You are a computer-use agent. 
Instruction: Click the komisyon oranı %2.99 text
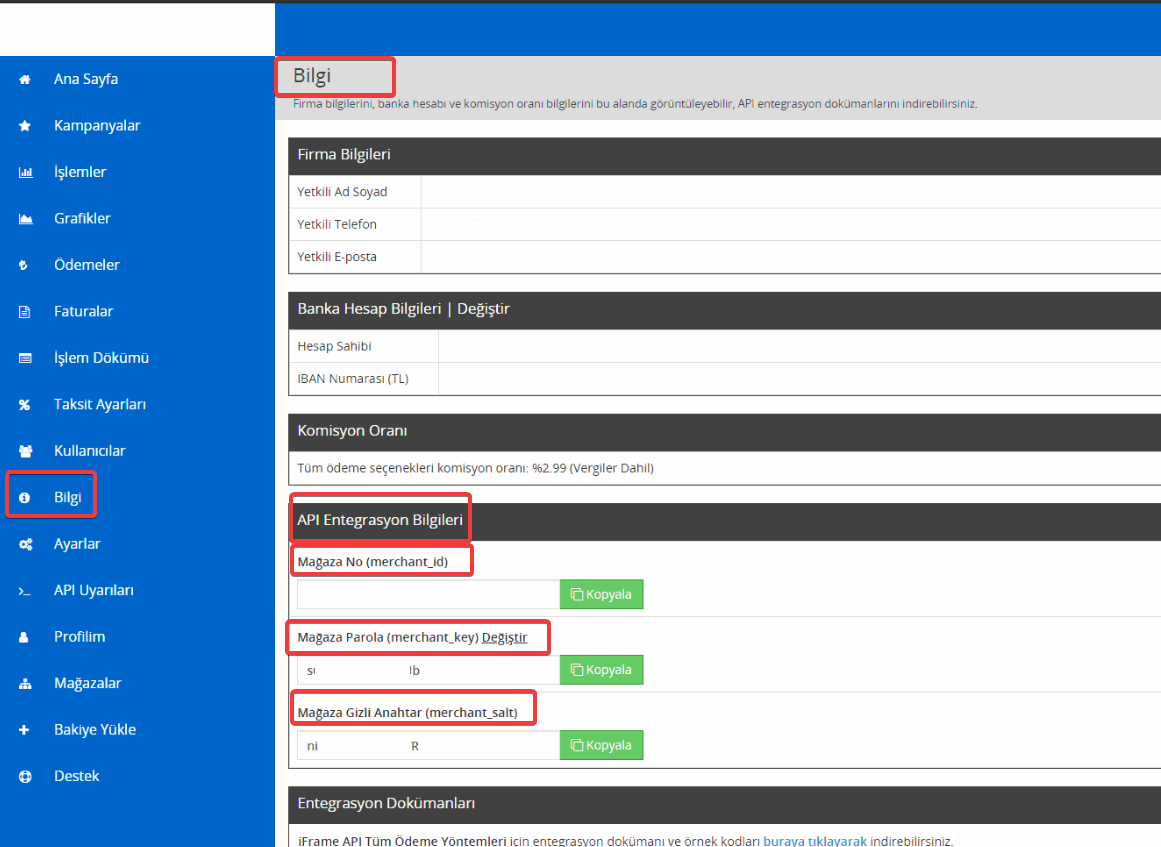(x=475, y=468)
